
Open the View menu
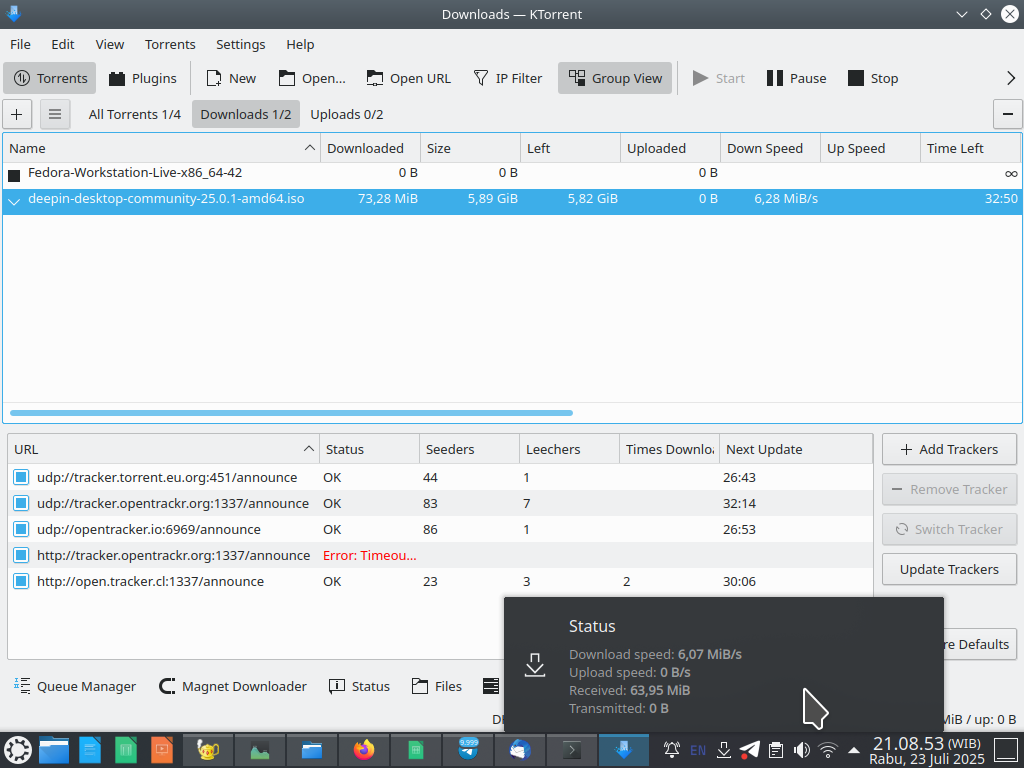pos(110,44)
